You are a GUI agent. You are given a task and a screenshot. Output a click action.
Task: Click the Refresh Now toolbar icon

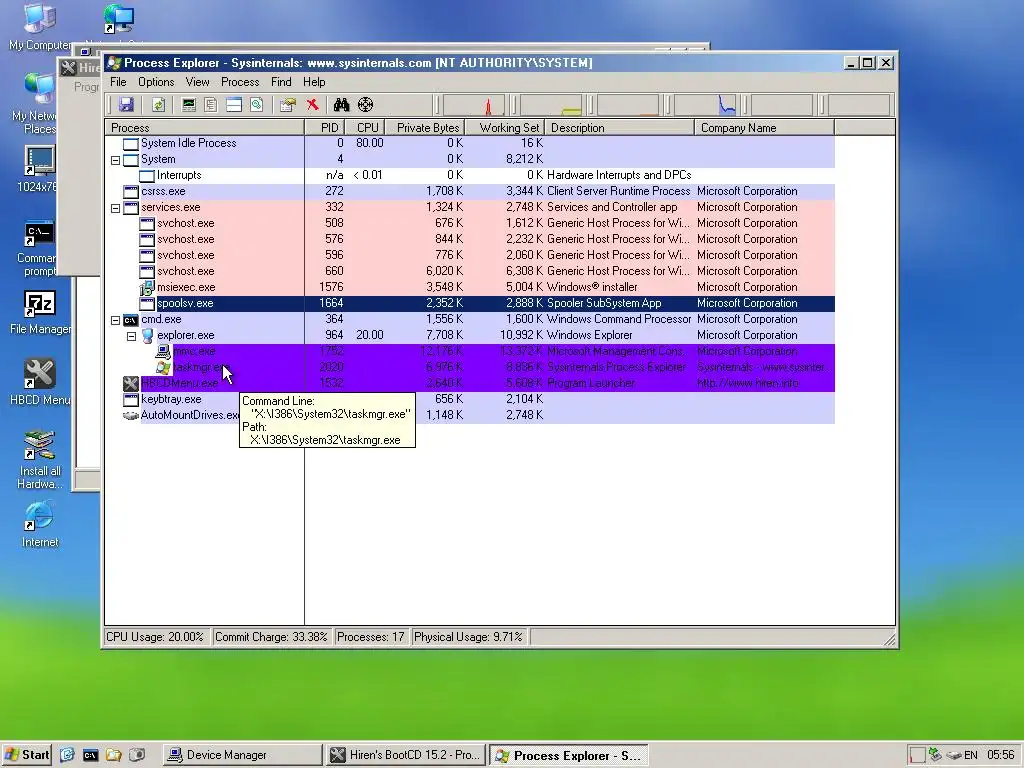(158, 104)
